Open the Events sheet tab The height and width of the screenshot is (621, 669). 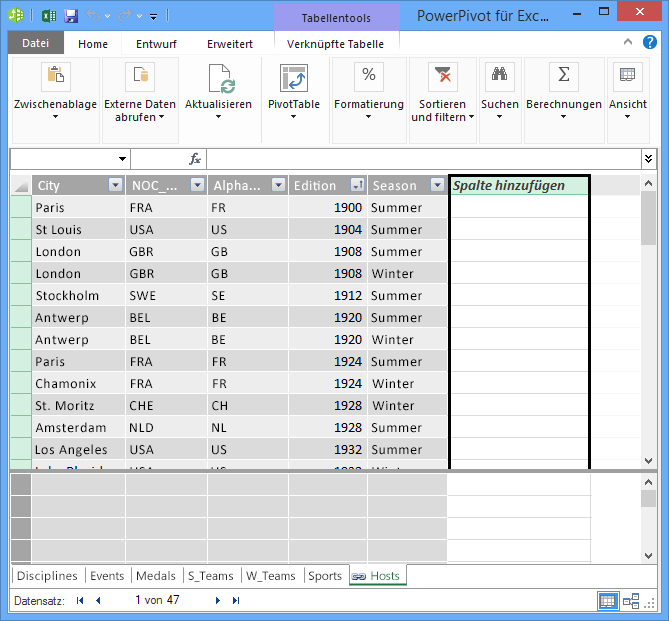click(107, 576)
